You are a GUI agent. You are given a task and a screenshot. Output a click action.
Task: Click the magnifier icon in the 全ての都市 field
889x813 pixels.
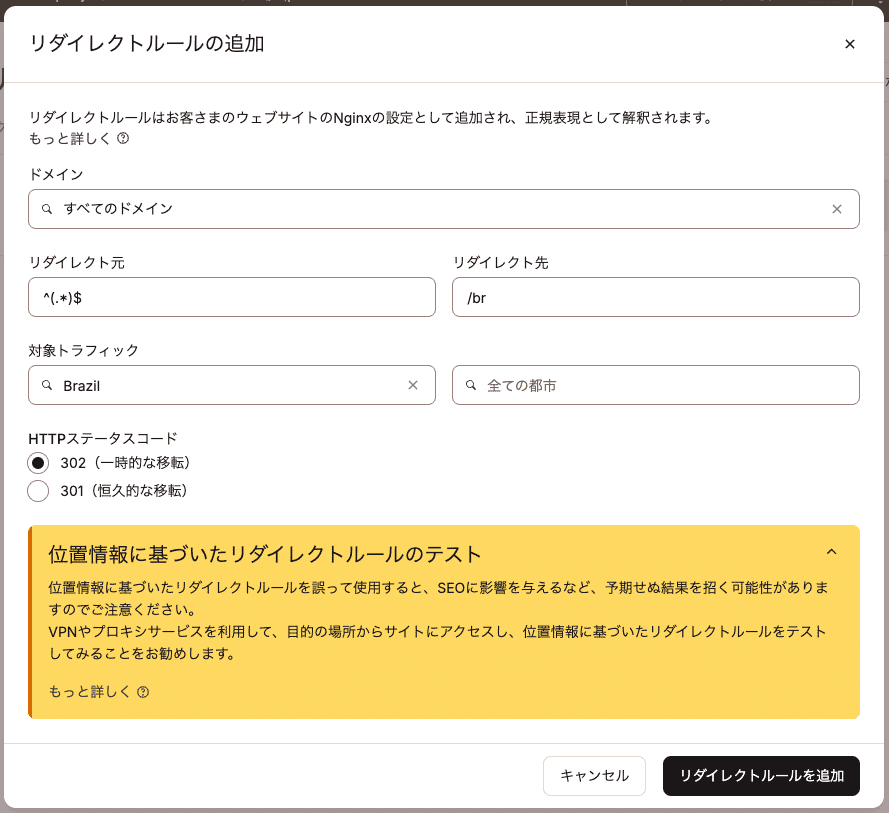click(x=470, y=385)
